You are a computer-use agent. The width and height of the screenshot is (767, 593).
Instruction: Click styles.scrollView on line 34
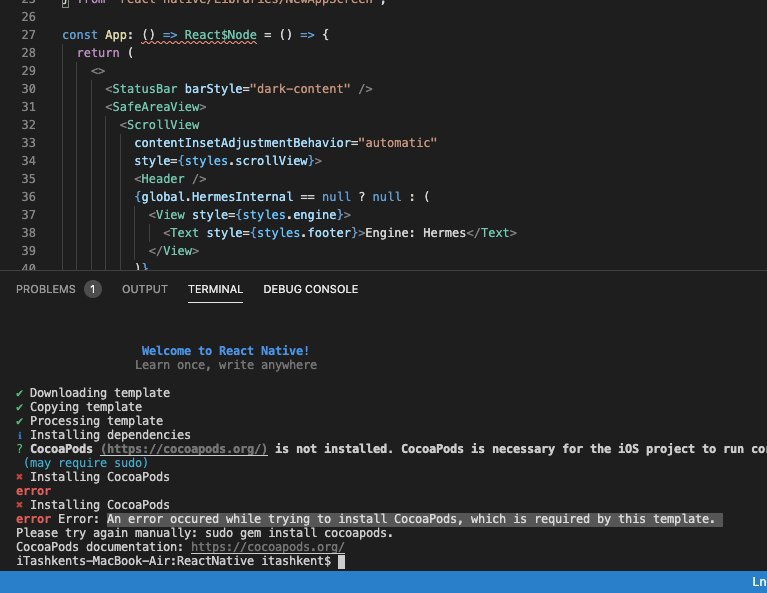[246, 160]
